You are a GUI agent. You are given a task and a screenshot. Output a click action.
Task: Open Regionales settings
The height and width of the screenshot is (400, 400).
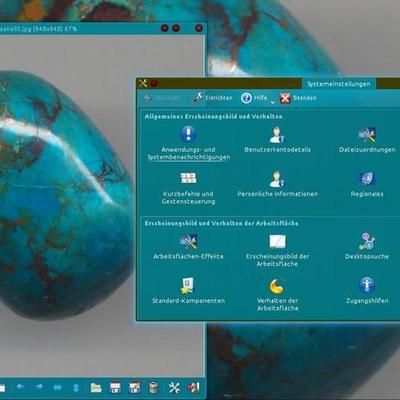pos(367,184)
